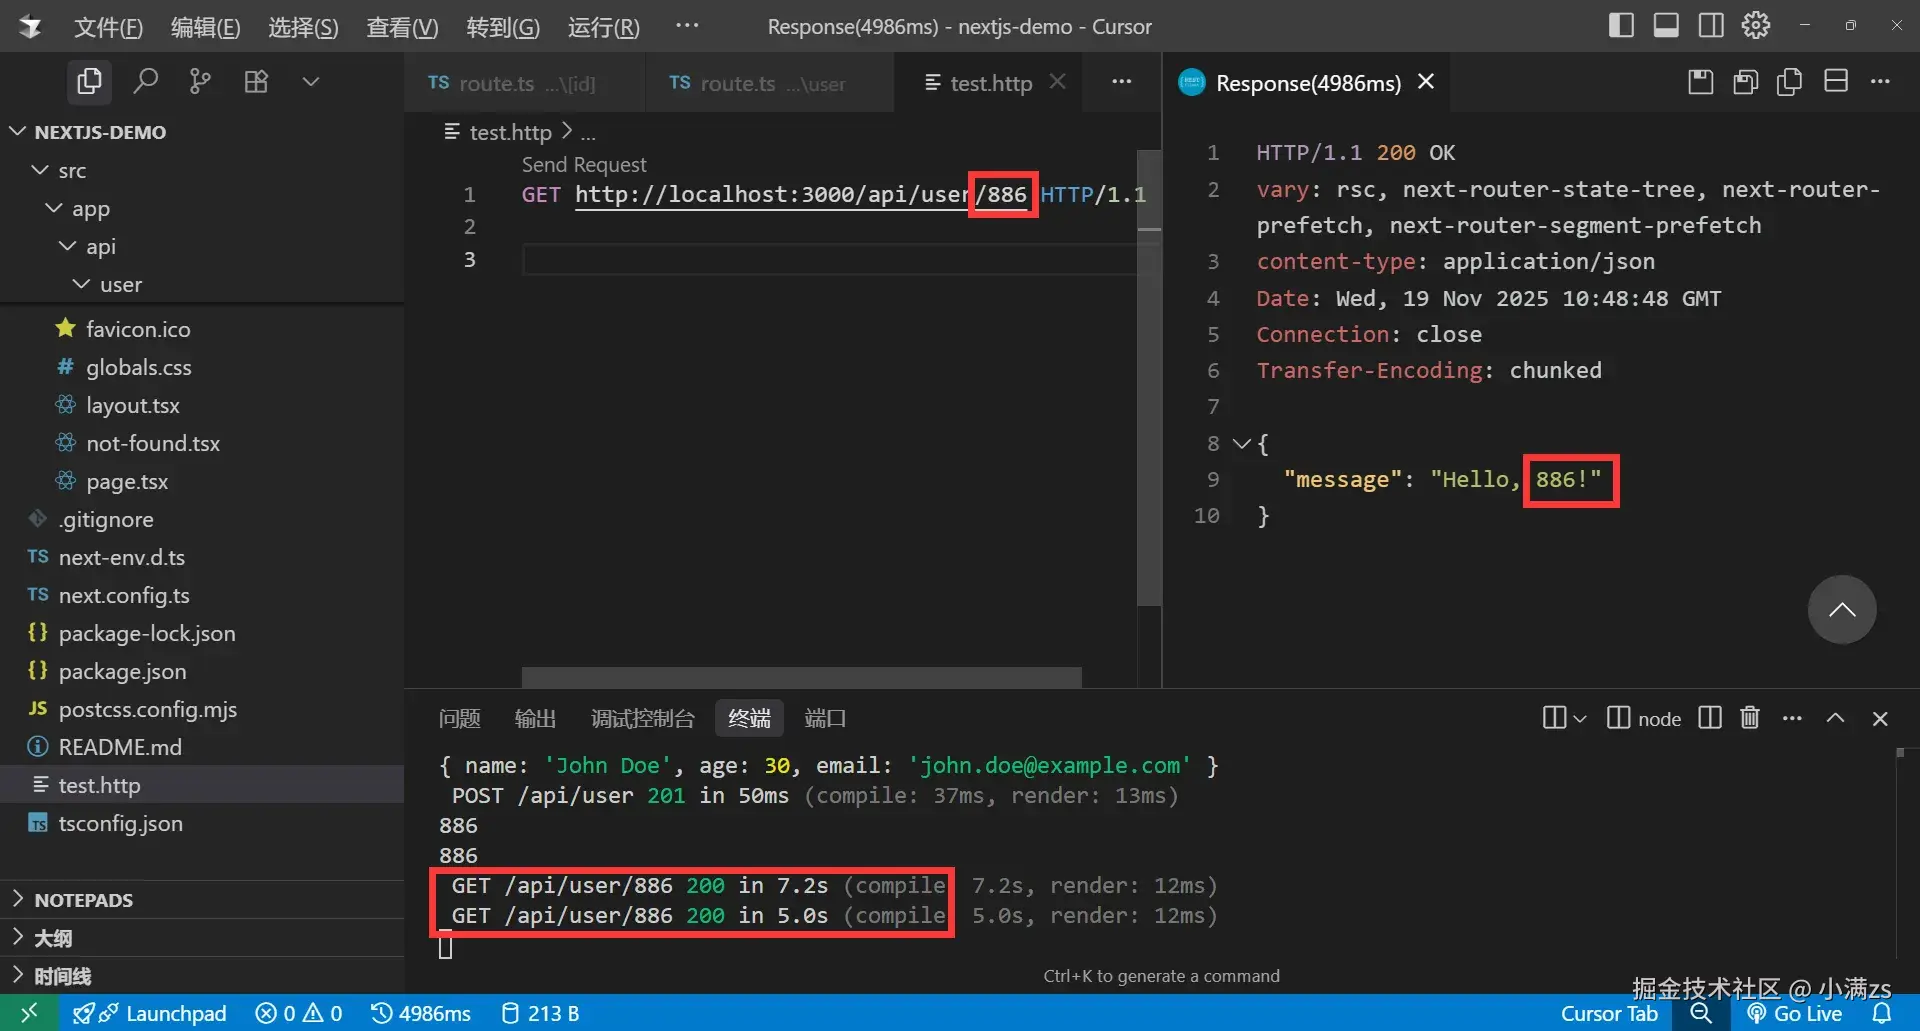Maximize the panel size chevron

coord(1835,718)
